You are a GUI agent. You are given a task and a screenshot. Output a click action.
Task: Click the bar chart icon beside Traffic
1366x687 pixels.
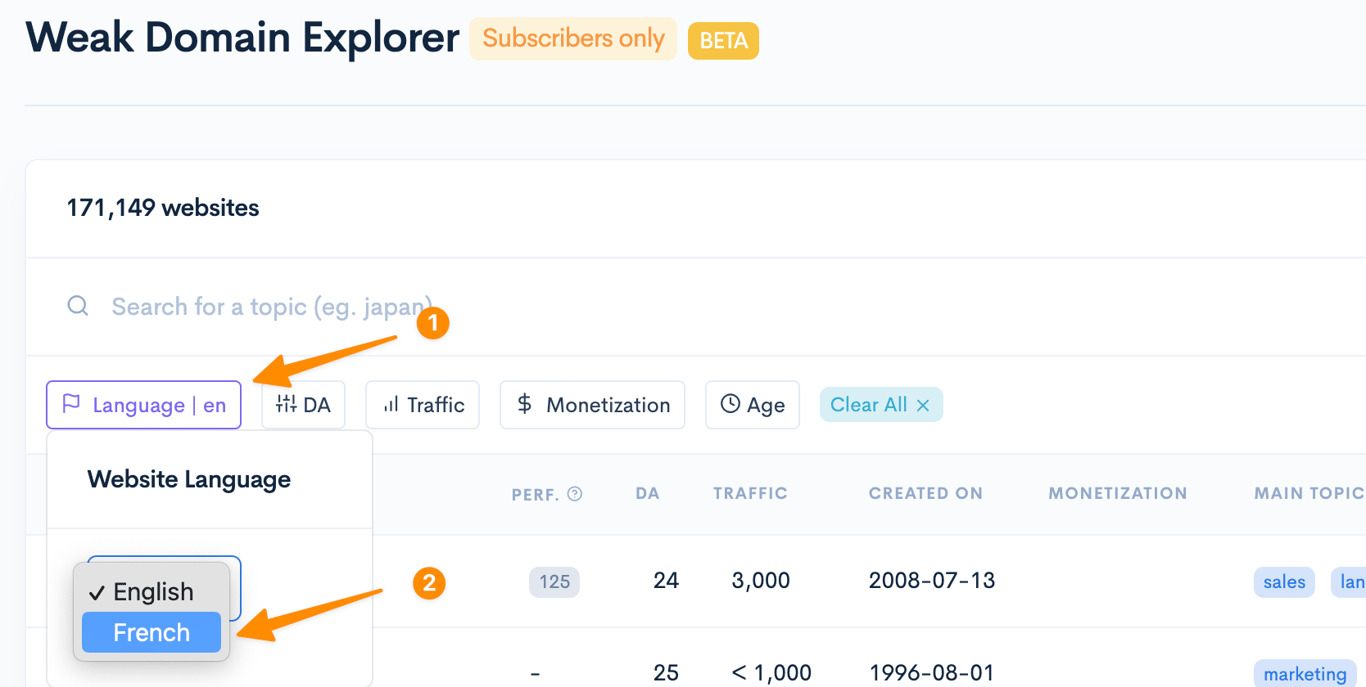click(x=391, y=404)
